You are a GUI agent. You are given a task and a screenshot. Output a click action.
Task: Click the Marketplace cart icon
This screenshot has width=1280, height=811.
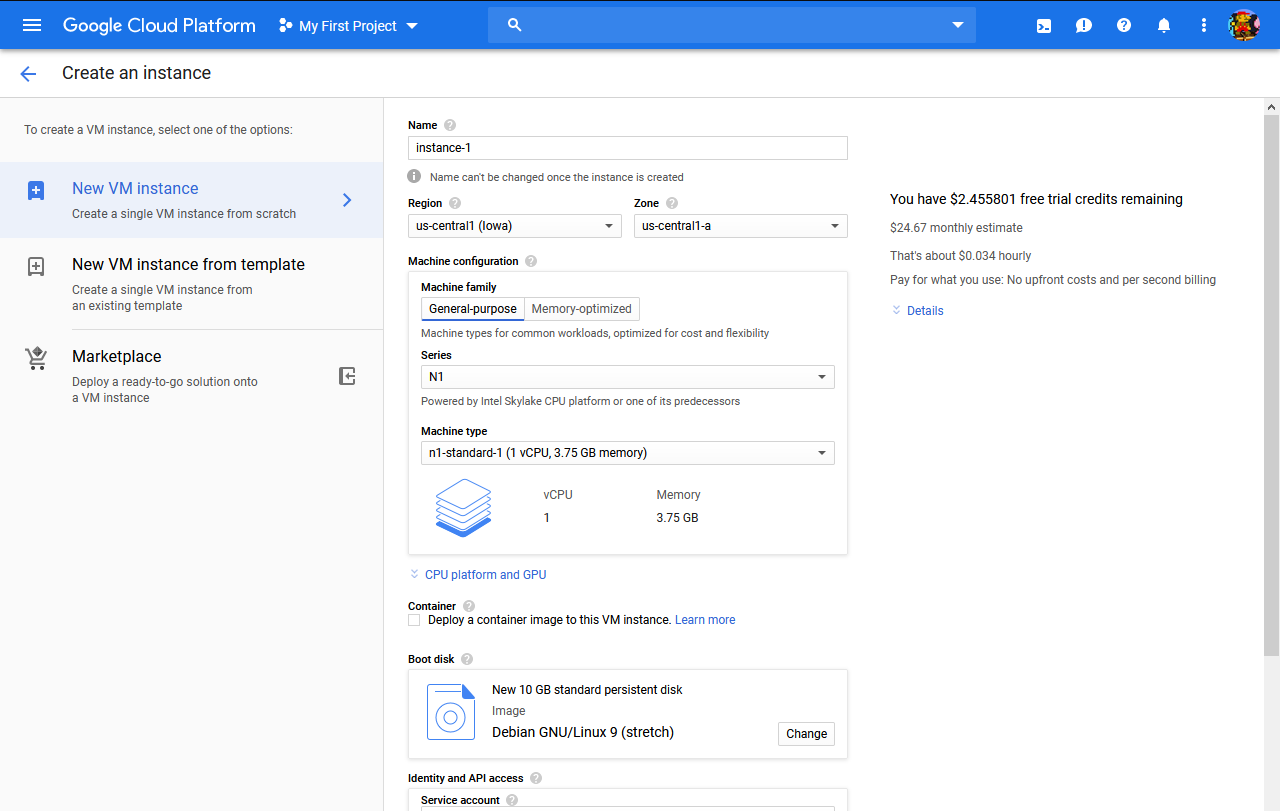pos(36,358)
